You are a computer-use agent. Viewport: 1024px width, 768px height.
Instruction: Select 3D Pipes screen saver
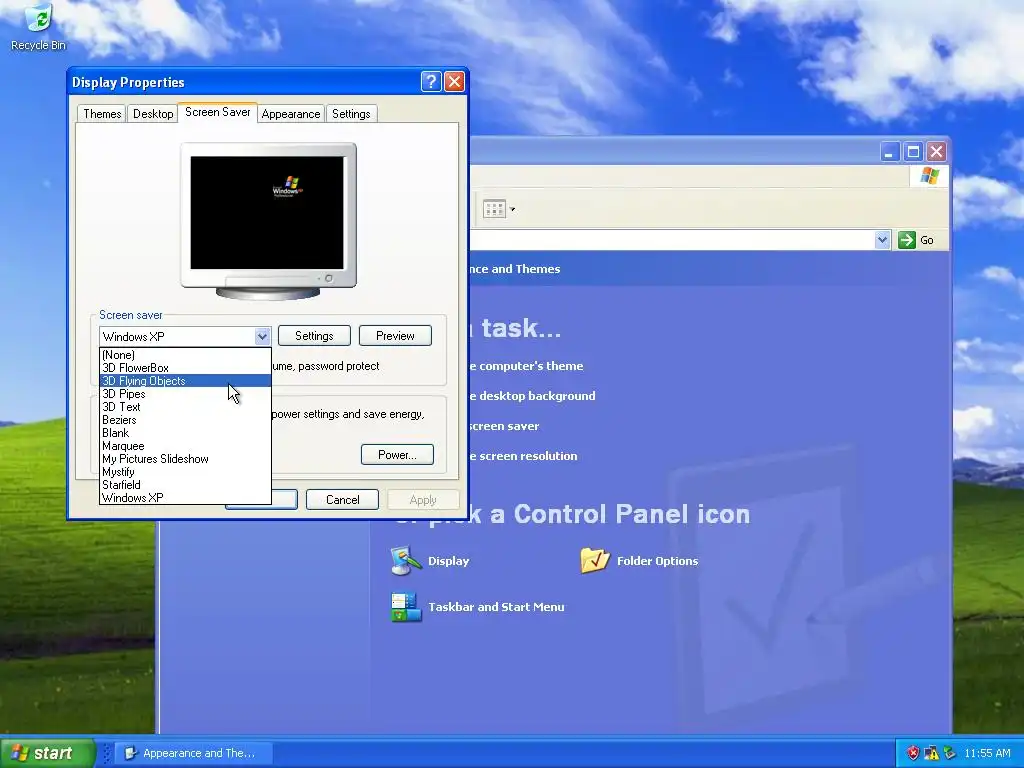tap(185, 394)
